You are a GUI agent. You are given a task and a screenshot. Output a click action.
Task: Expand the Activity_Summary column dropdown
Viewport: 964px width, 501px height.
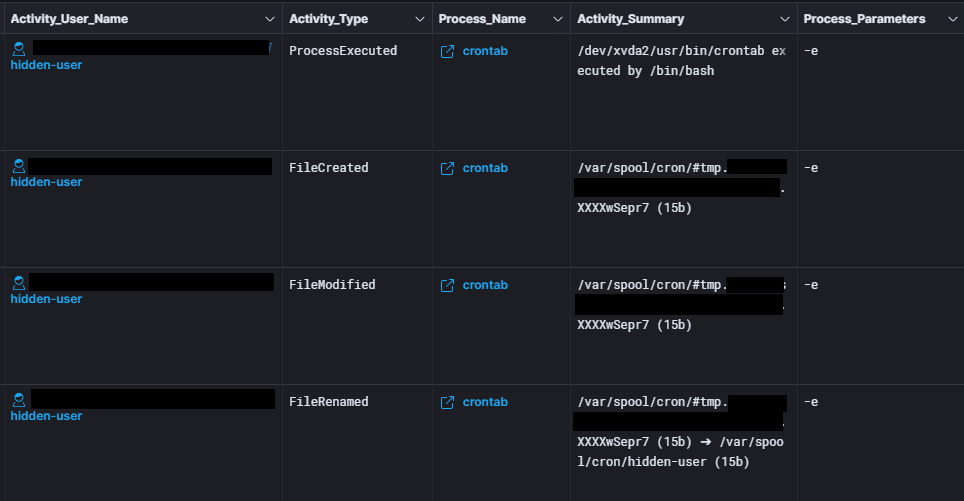784,19
